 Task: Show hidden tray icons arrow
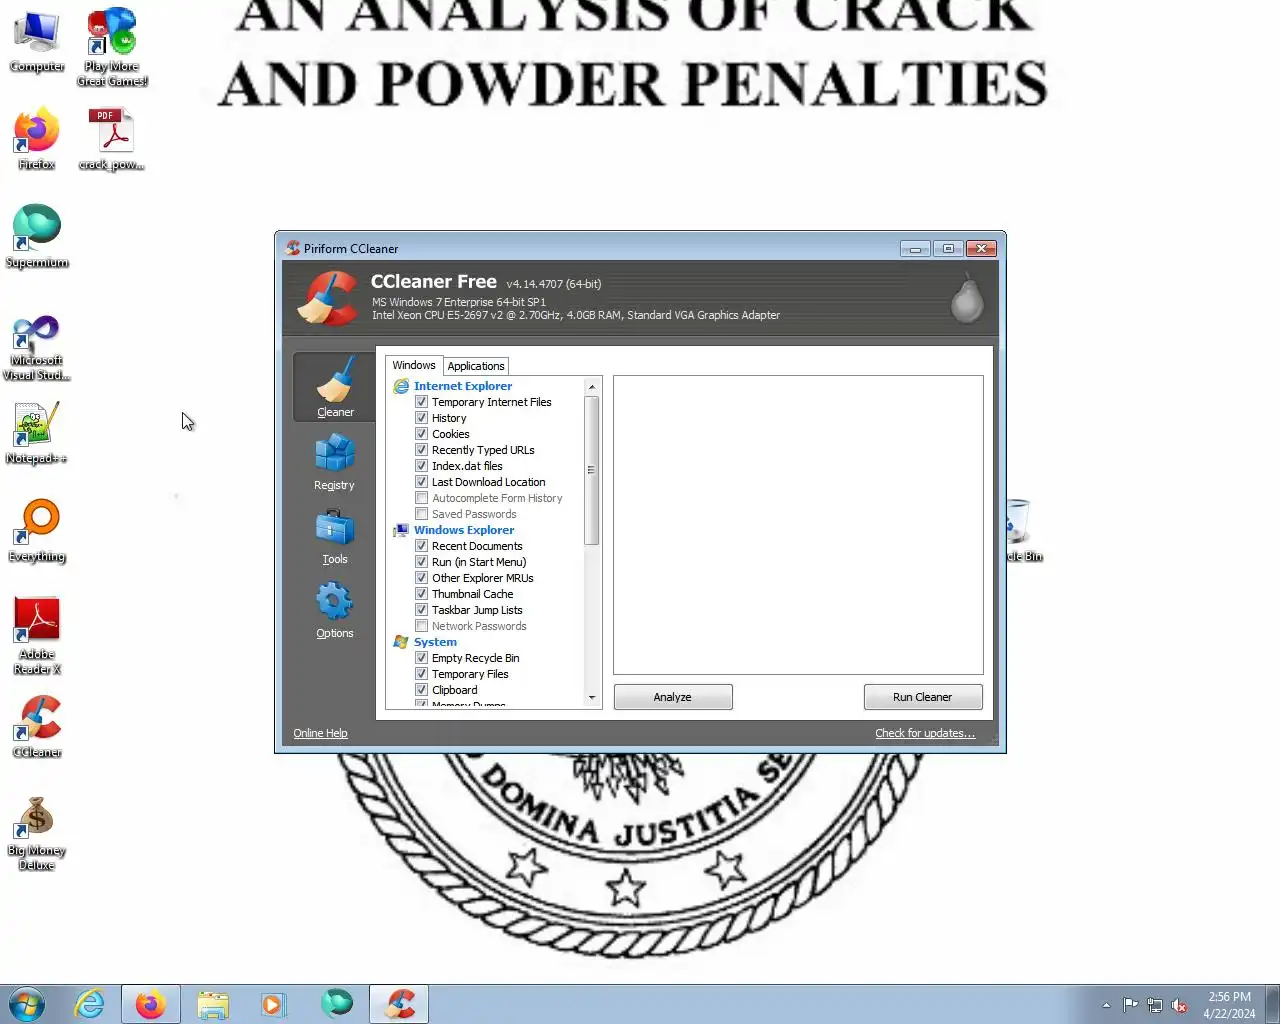point(1106,1005)
